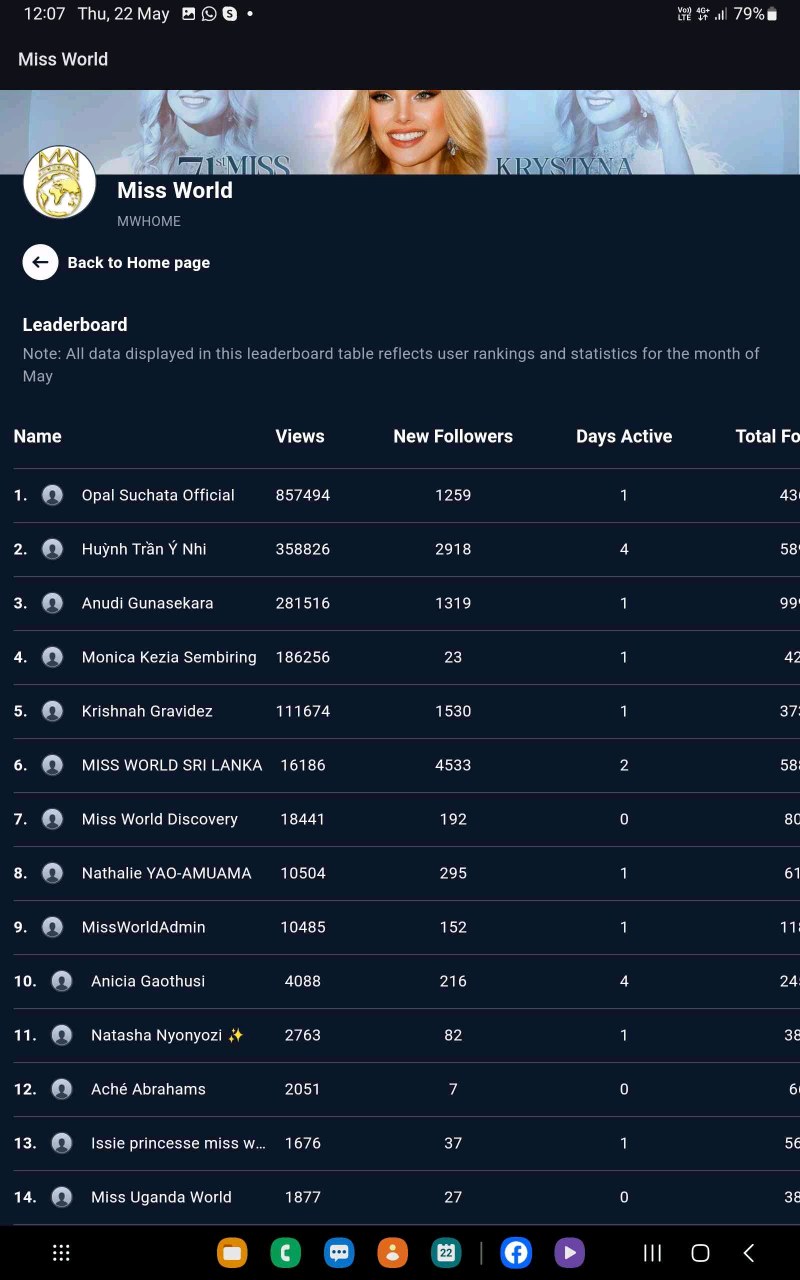The image size is (800, 1280).
Task: Tap the Android back navigation button
Action: coord(748,1253)
